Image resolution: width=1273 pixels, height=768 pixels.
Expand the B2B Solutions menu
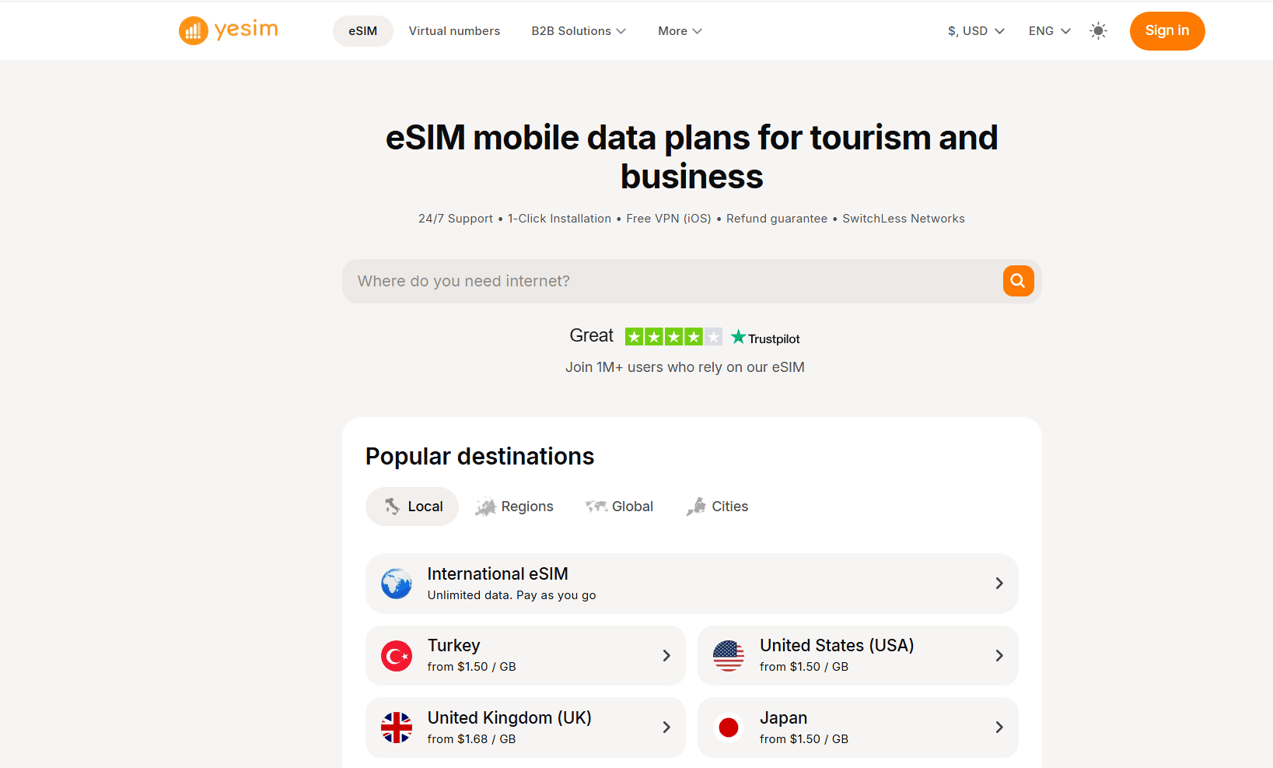tap(578, 31)
